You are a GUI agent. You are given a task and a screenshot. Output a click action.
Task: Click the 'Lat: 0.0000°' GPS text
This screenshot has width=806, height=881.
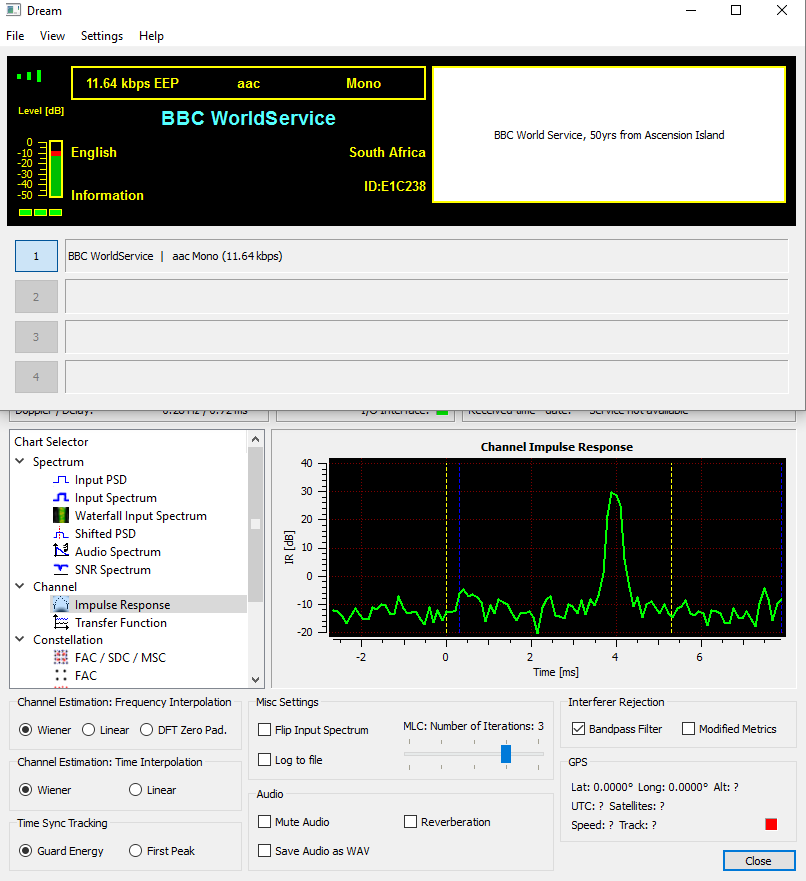click(x=602, y=787)
